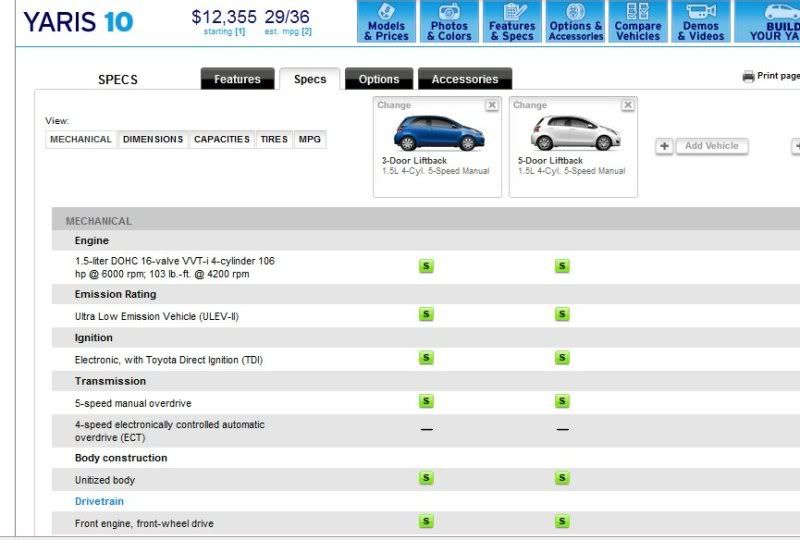Screen dimensions: 800x540
Task: Select the Specs tab
Action: pyautogui.click(x=310, y=79)
